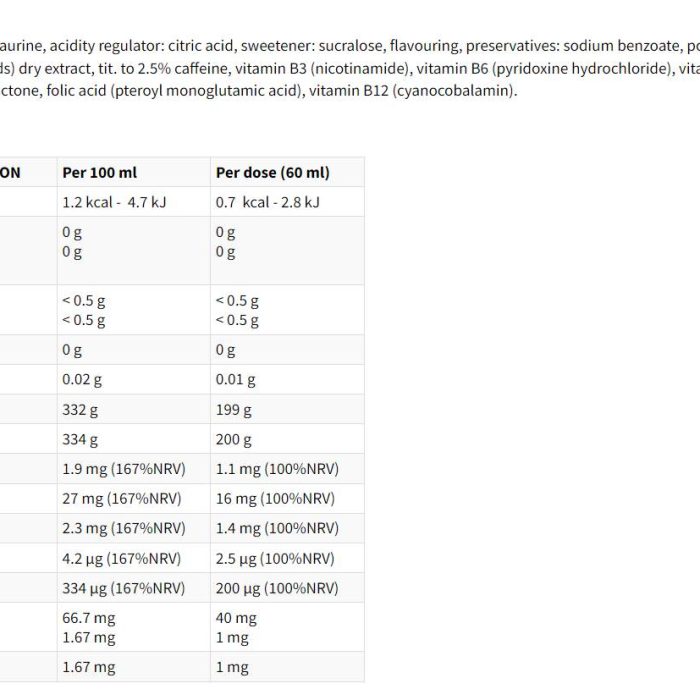Select the '334 µg (167%NRV)' cell
Viewport: 700px width, 700px height.
point(133,588)
